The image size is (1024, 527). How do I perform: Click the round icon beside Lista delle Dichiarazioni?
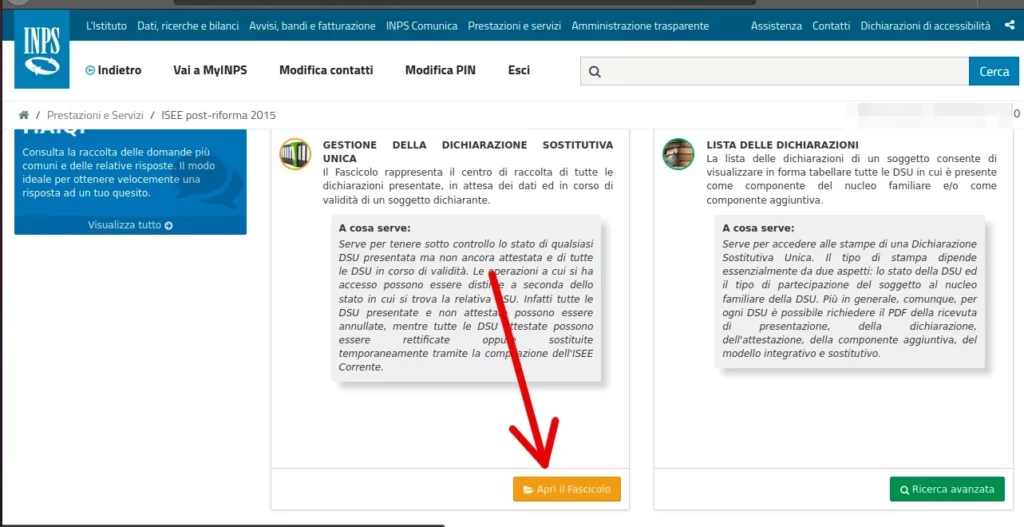tap(678, 154)
